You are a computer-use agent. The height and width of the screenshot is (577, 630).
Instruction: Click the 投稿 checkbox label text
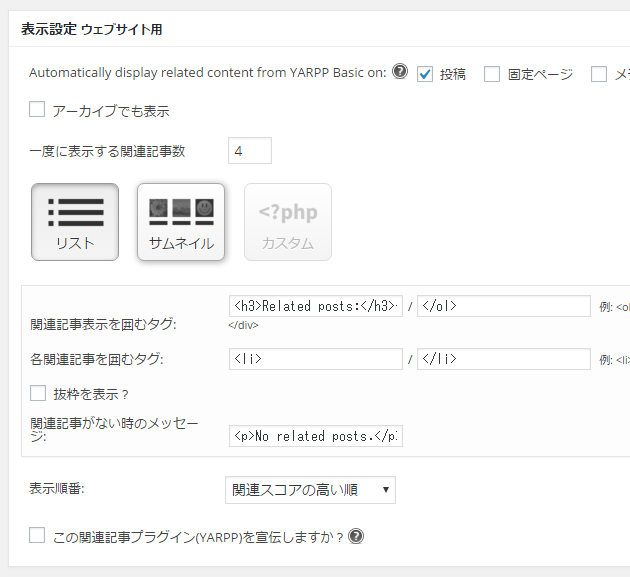[x=453, y=74]
